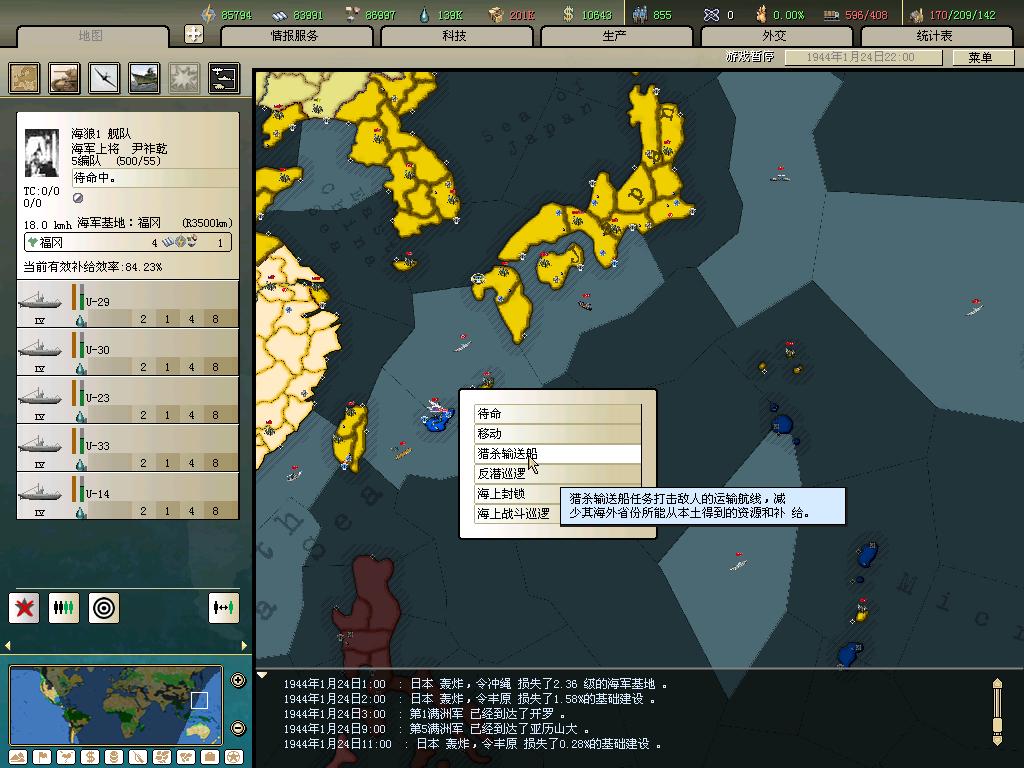The height and width of the screenshot is (768, 1024).
Task: Select 移动 from the mission menu
Action: (x=558, y=434)
